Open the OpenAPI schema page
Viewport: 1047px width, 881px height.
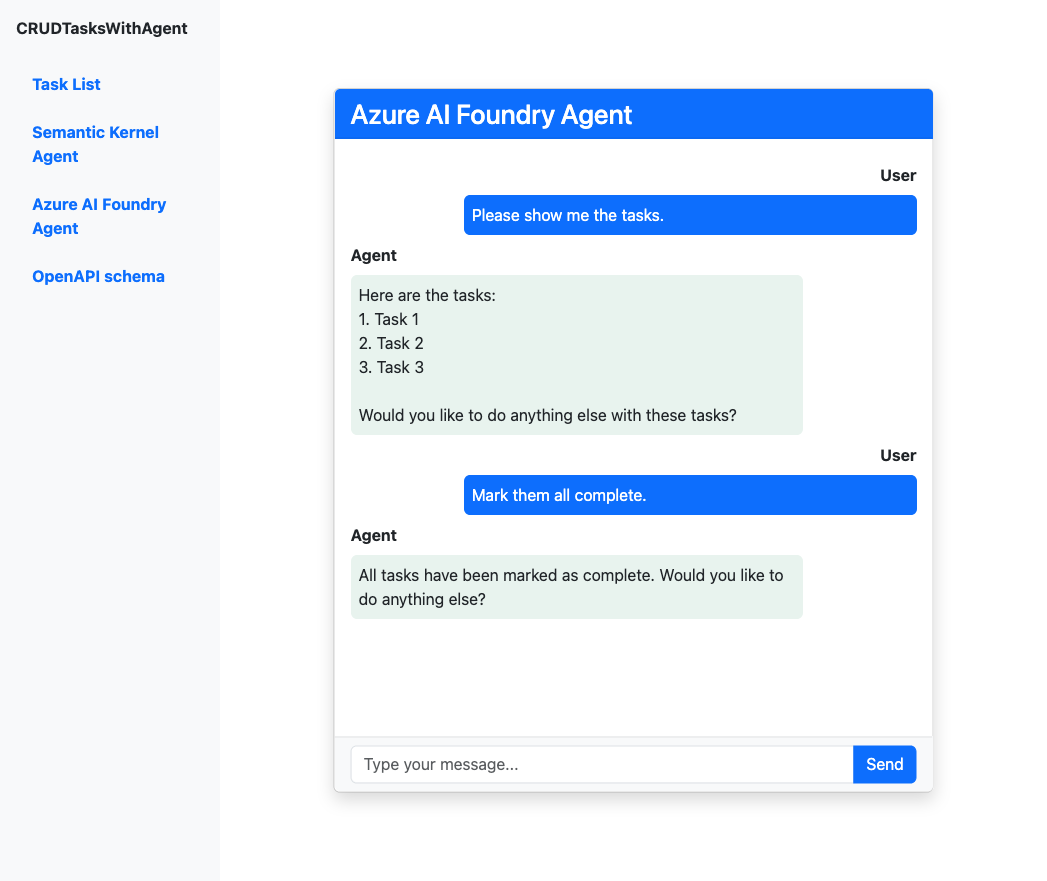98,276
